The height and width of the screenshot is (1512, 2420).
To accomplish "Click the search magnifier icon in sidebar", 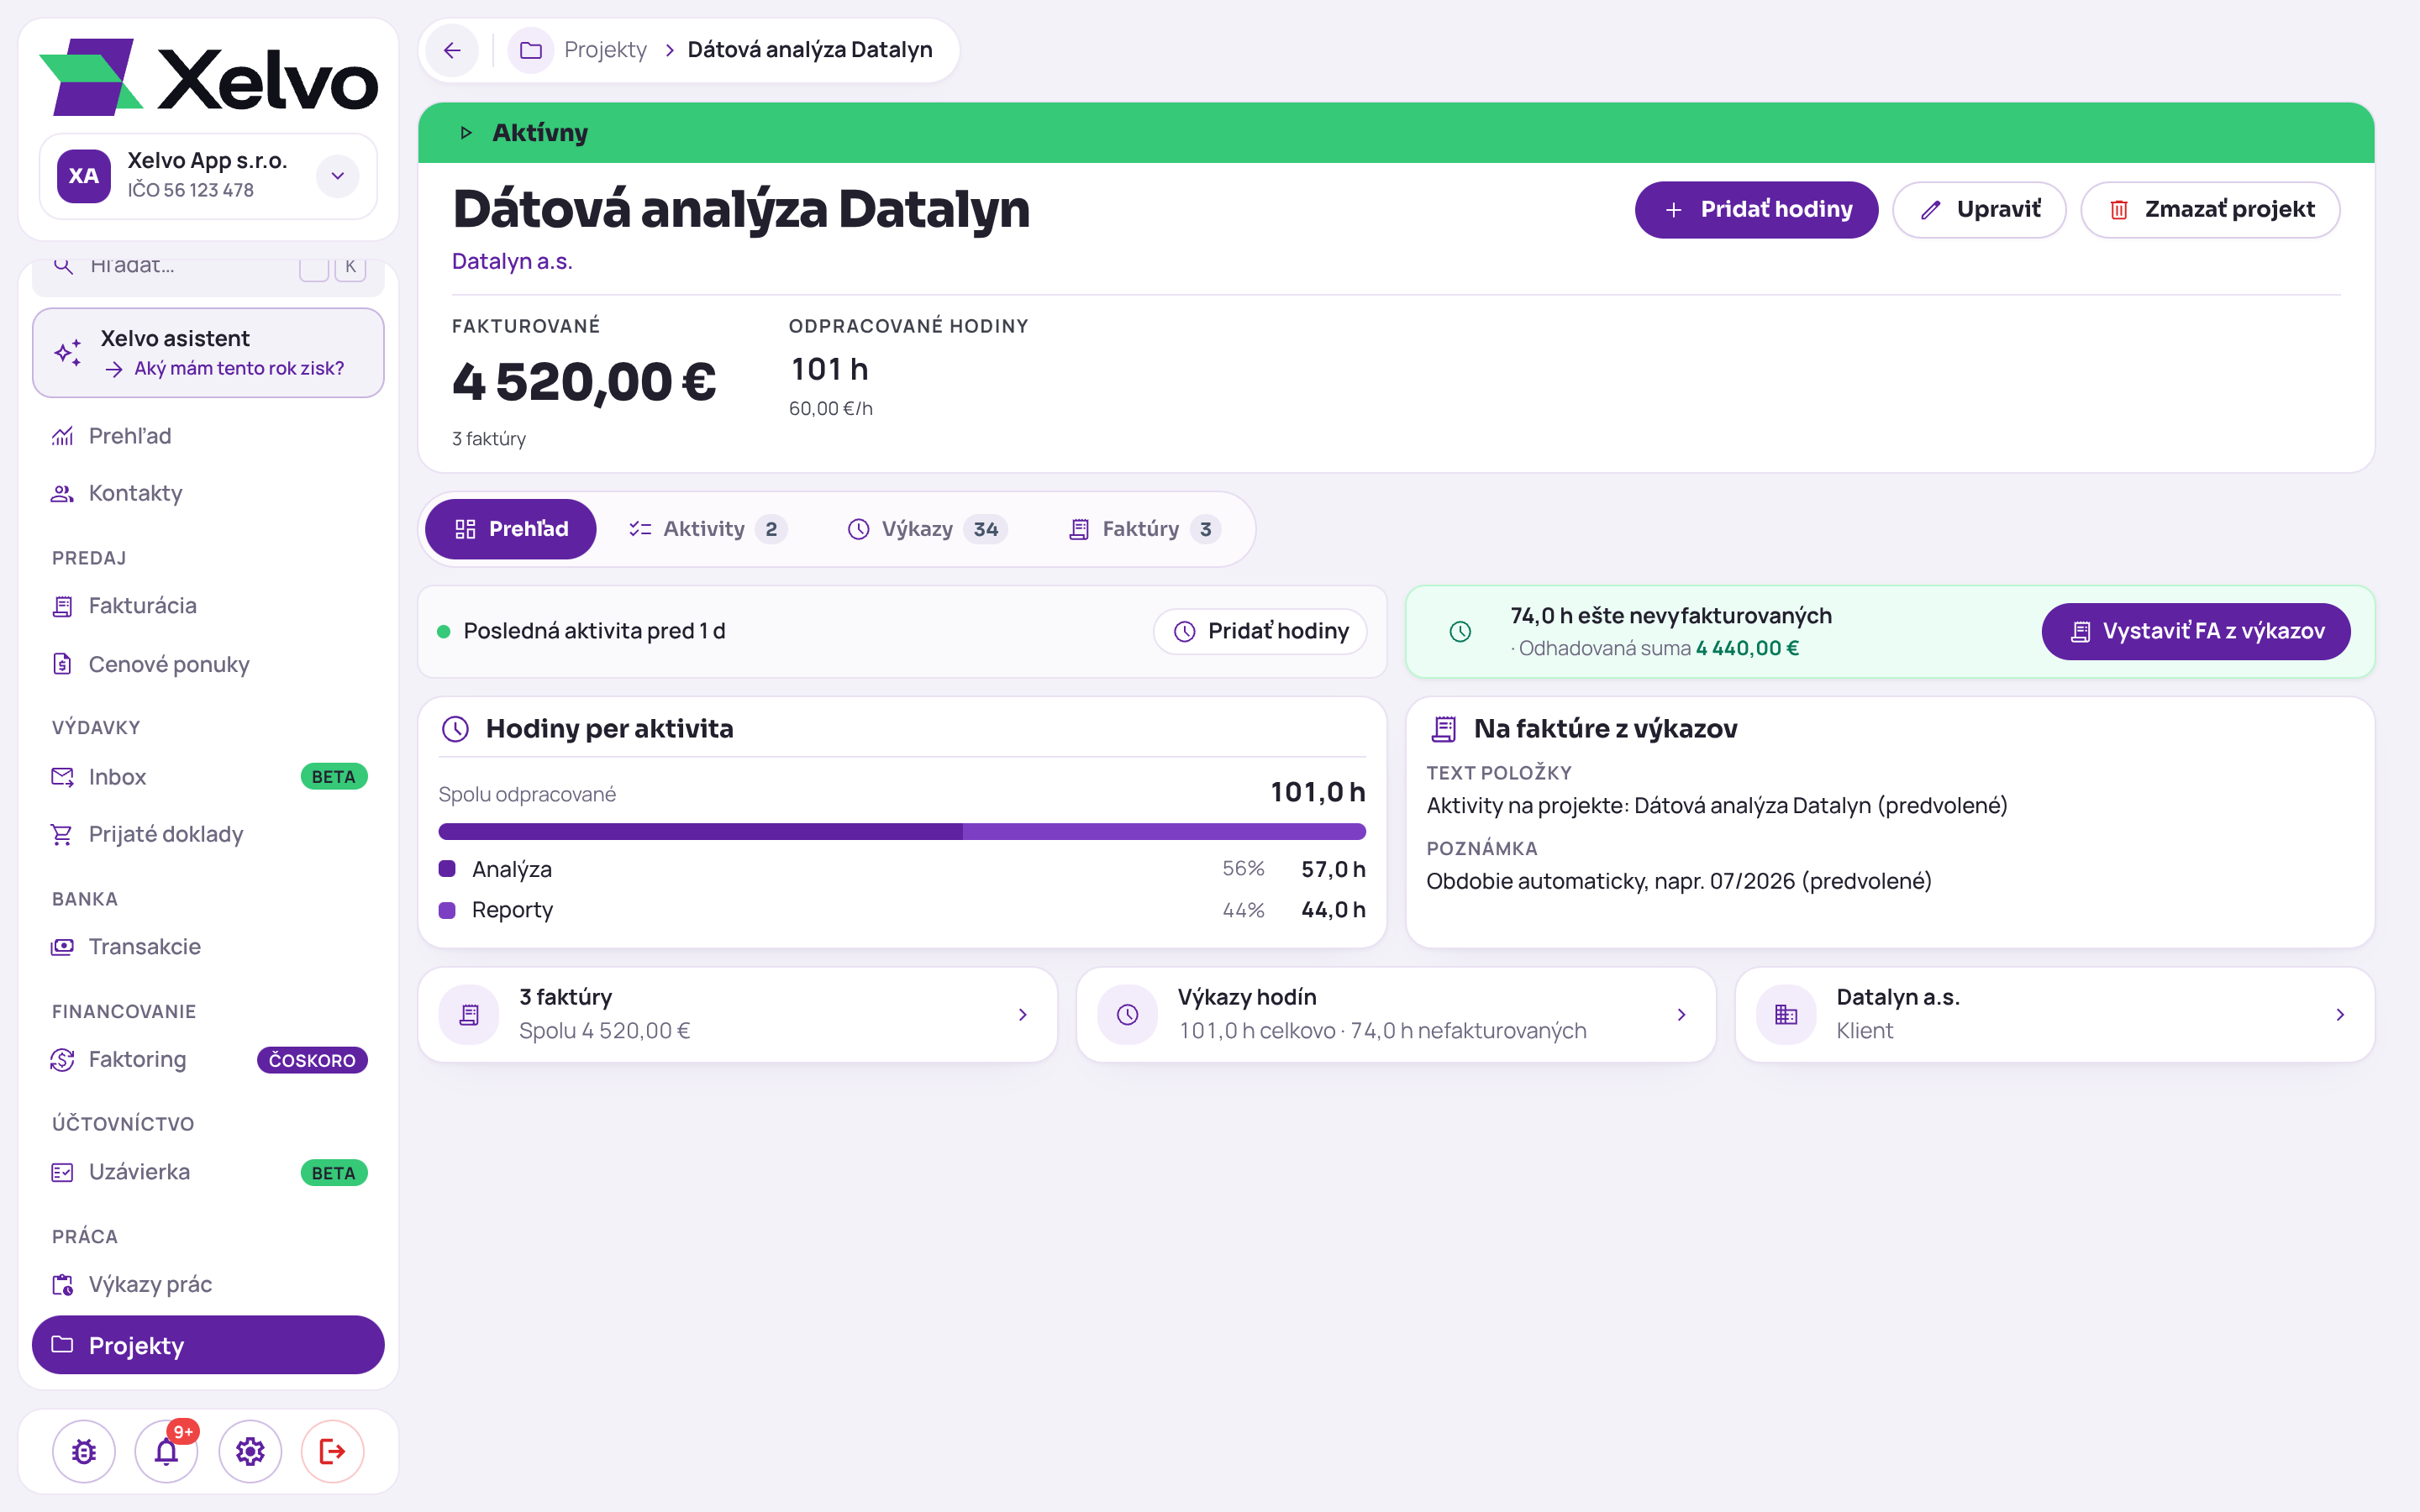I will (x=63, y=265).
